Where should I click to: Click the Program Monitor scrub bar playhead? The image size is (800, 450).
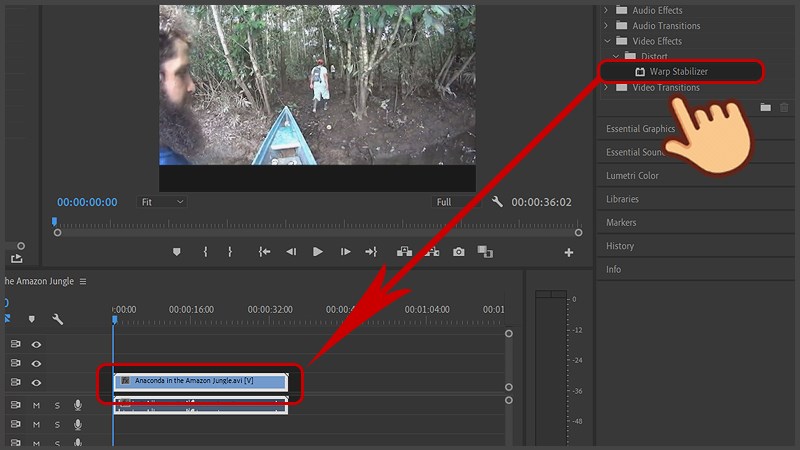pyautogui.click(x=55, y=221)
